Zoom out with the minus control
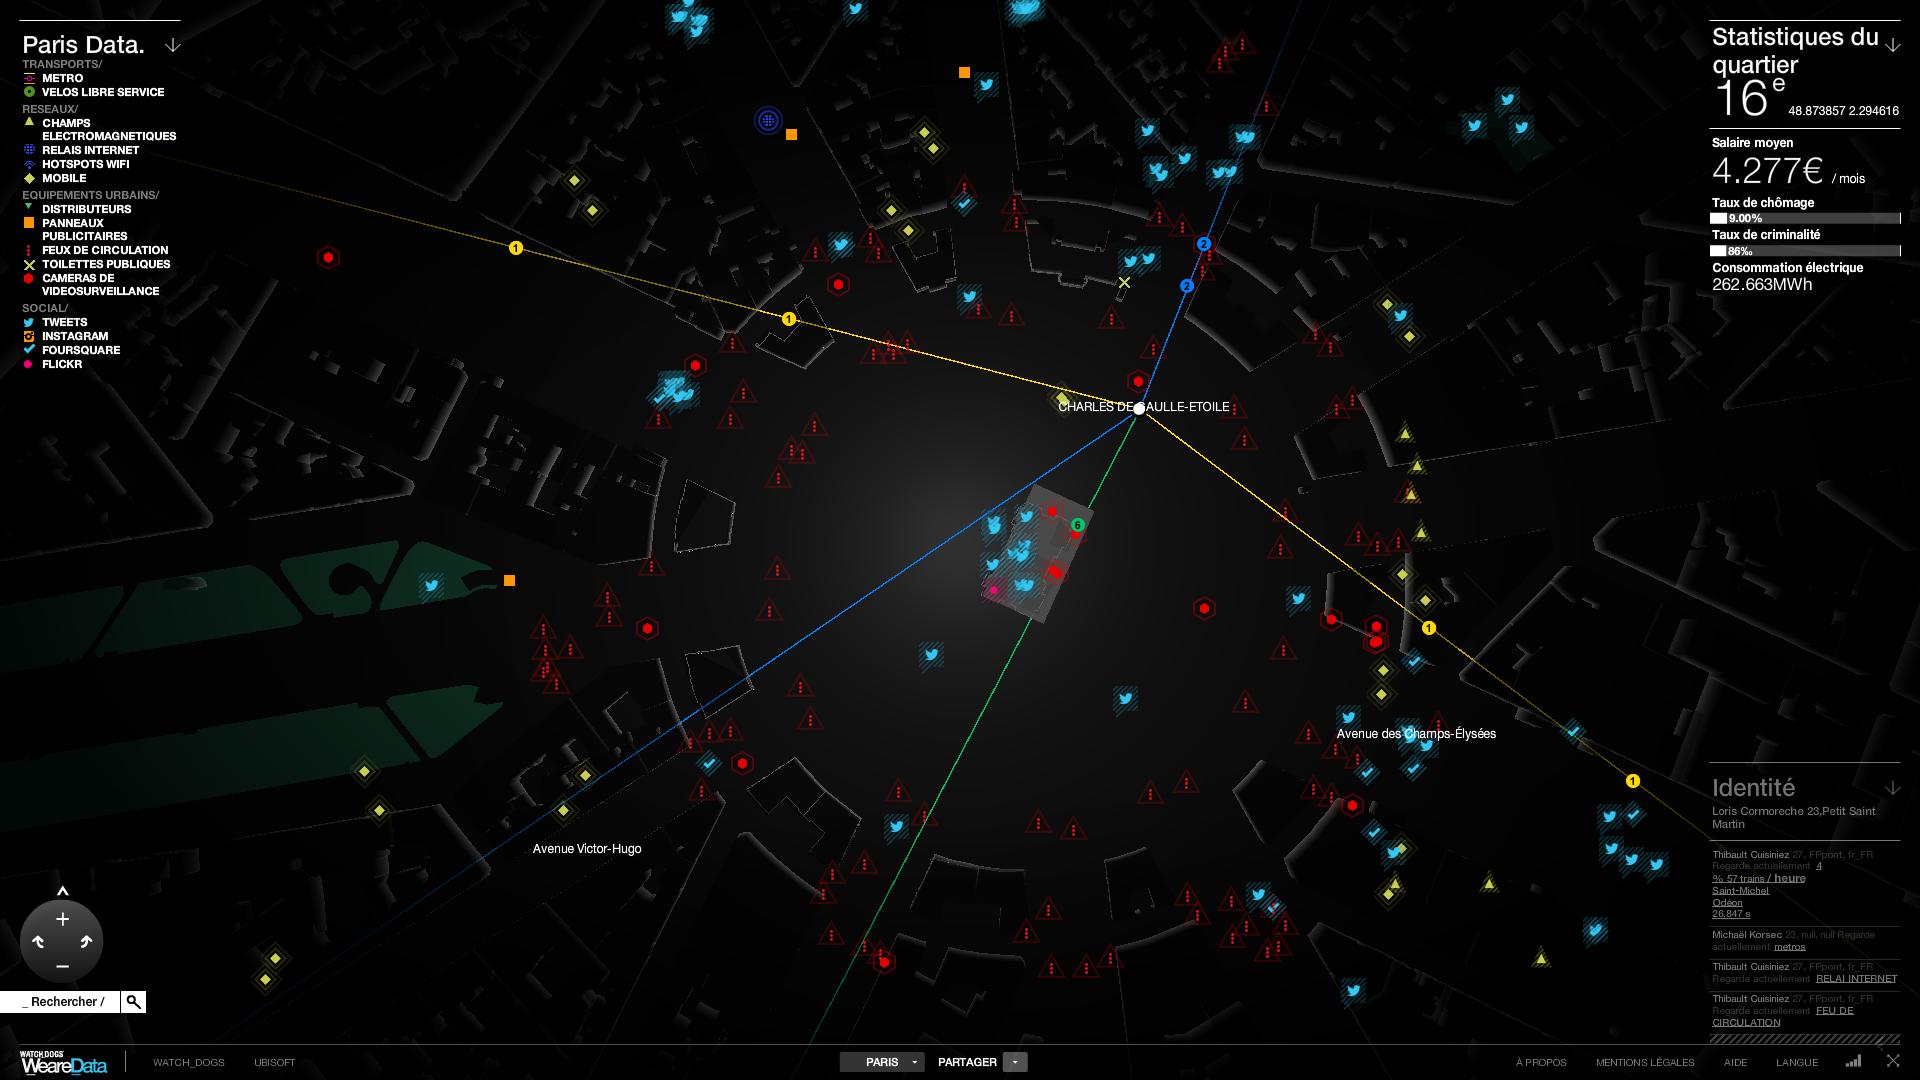1920x1080 pixels. coord(62,966)
